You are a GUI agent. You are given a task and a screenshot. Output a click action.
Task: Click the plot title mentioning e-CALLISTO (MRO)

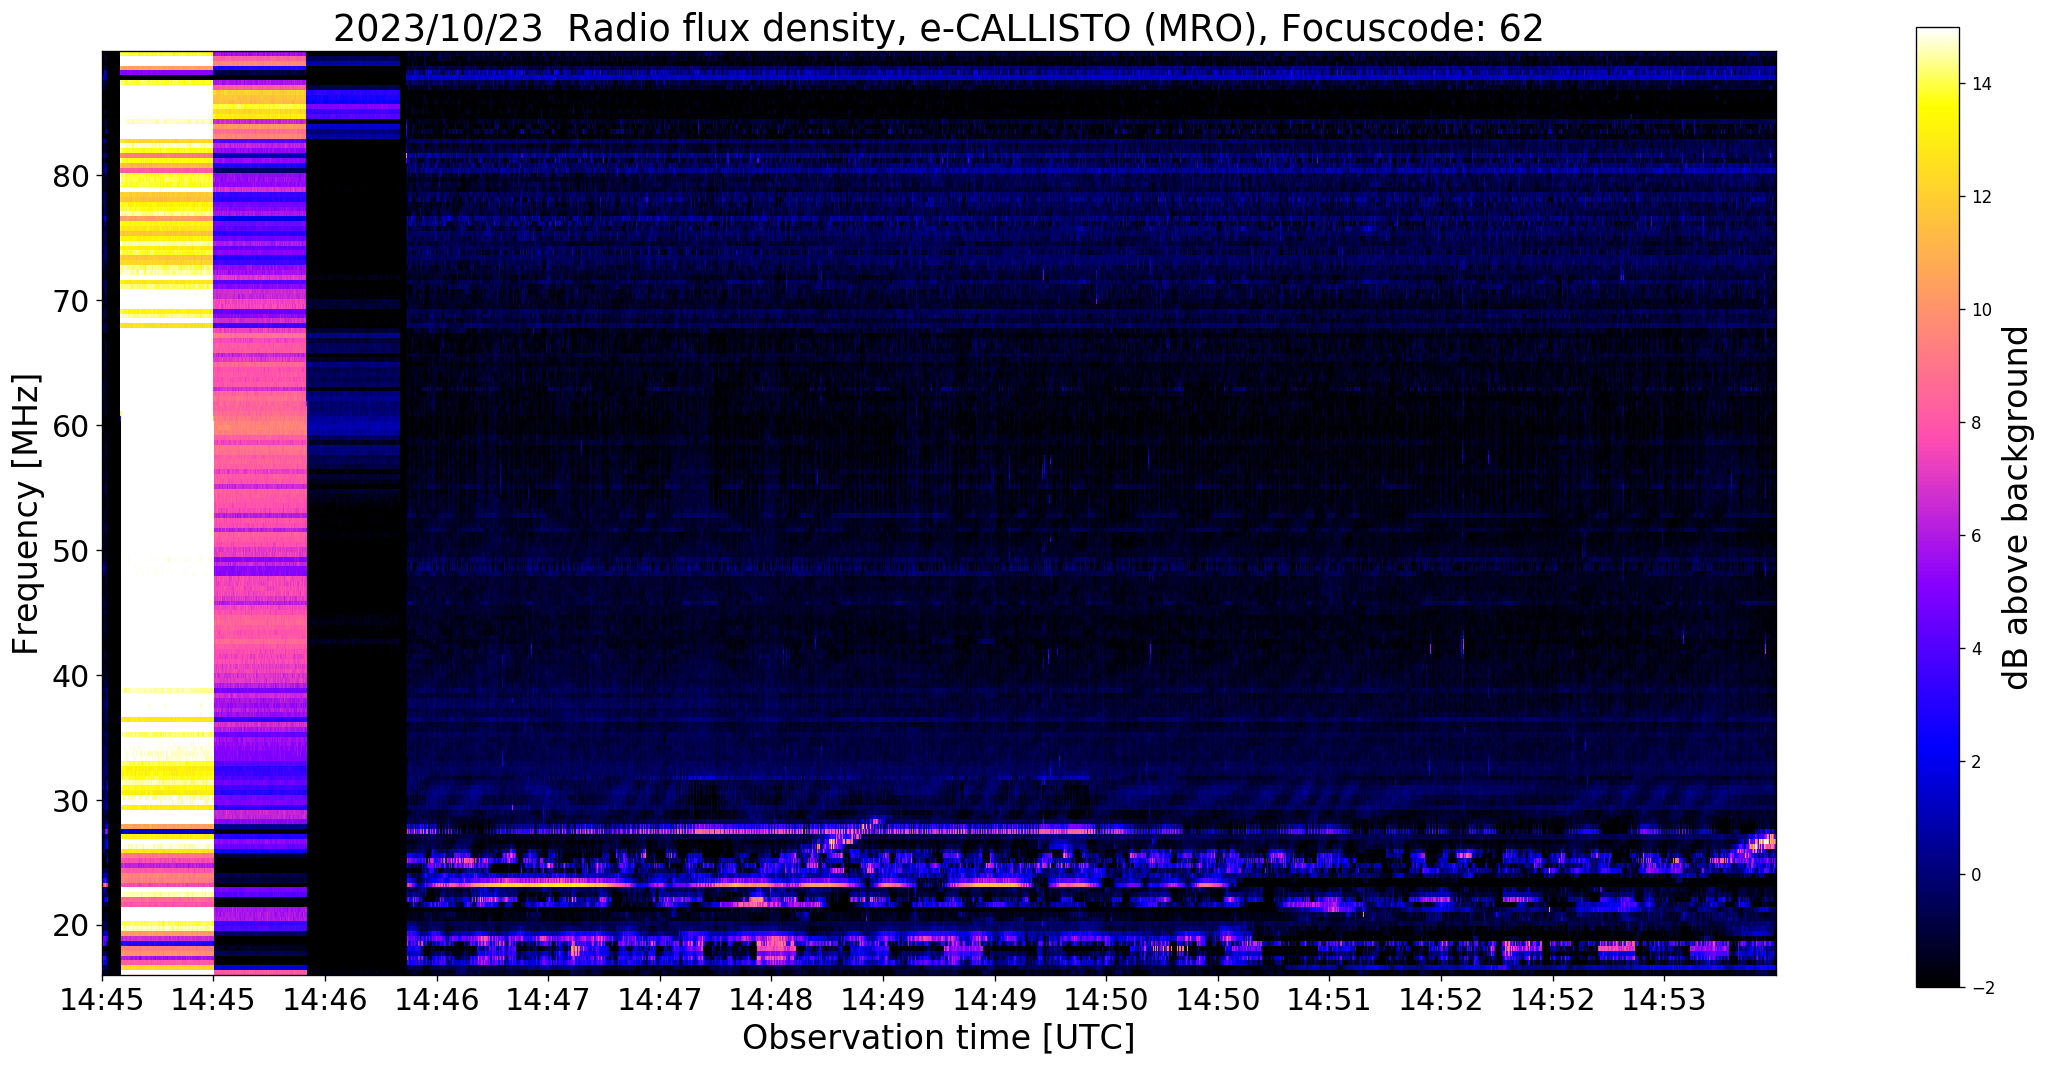pos(938,28)
